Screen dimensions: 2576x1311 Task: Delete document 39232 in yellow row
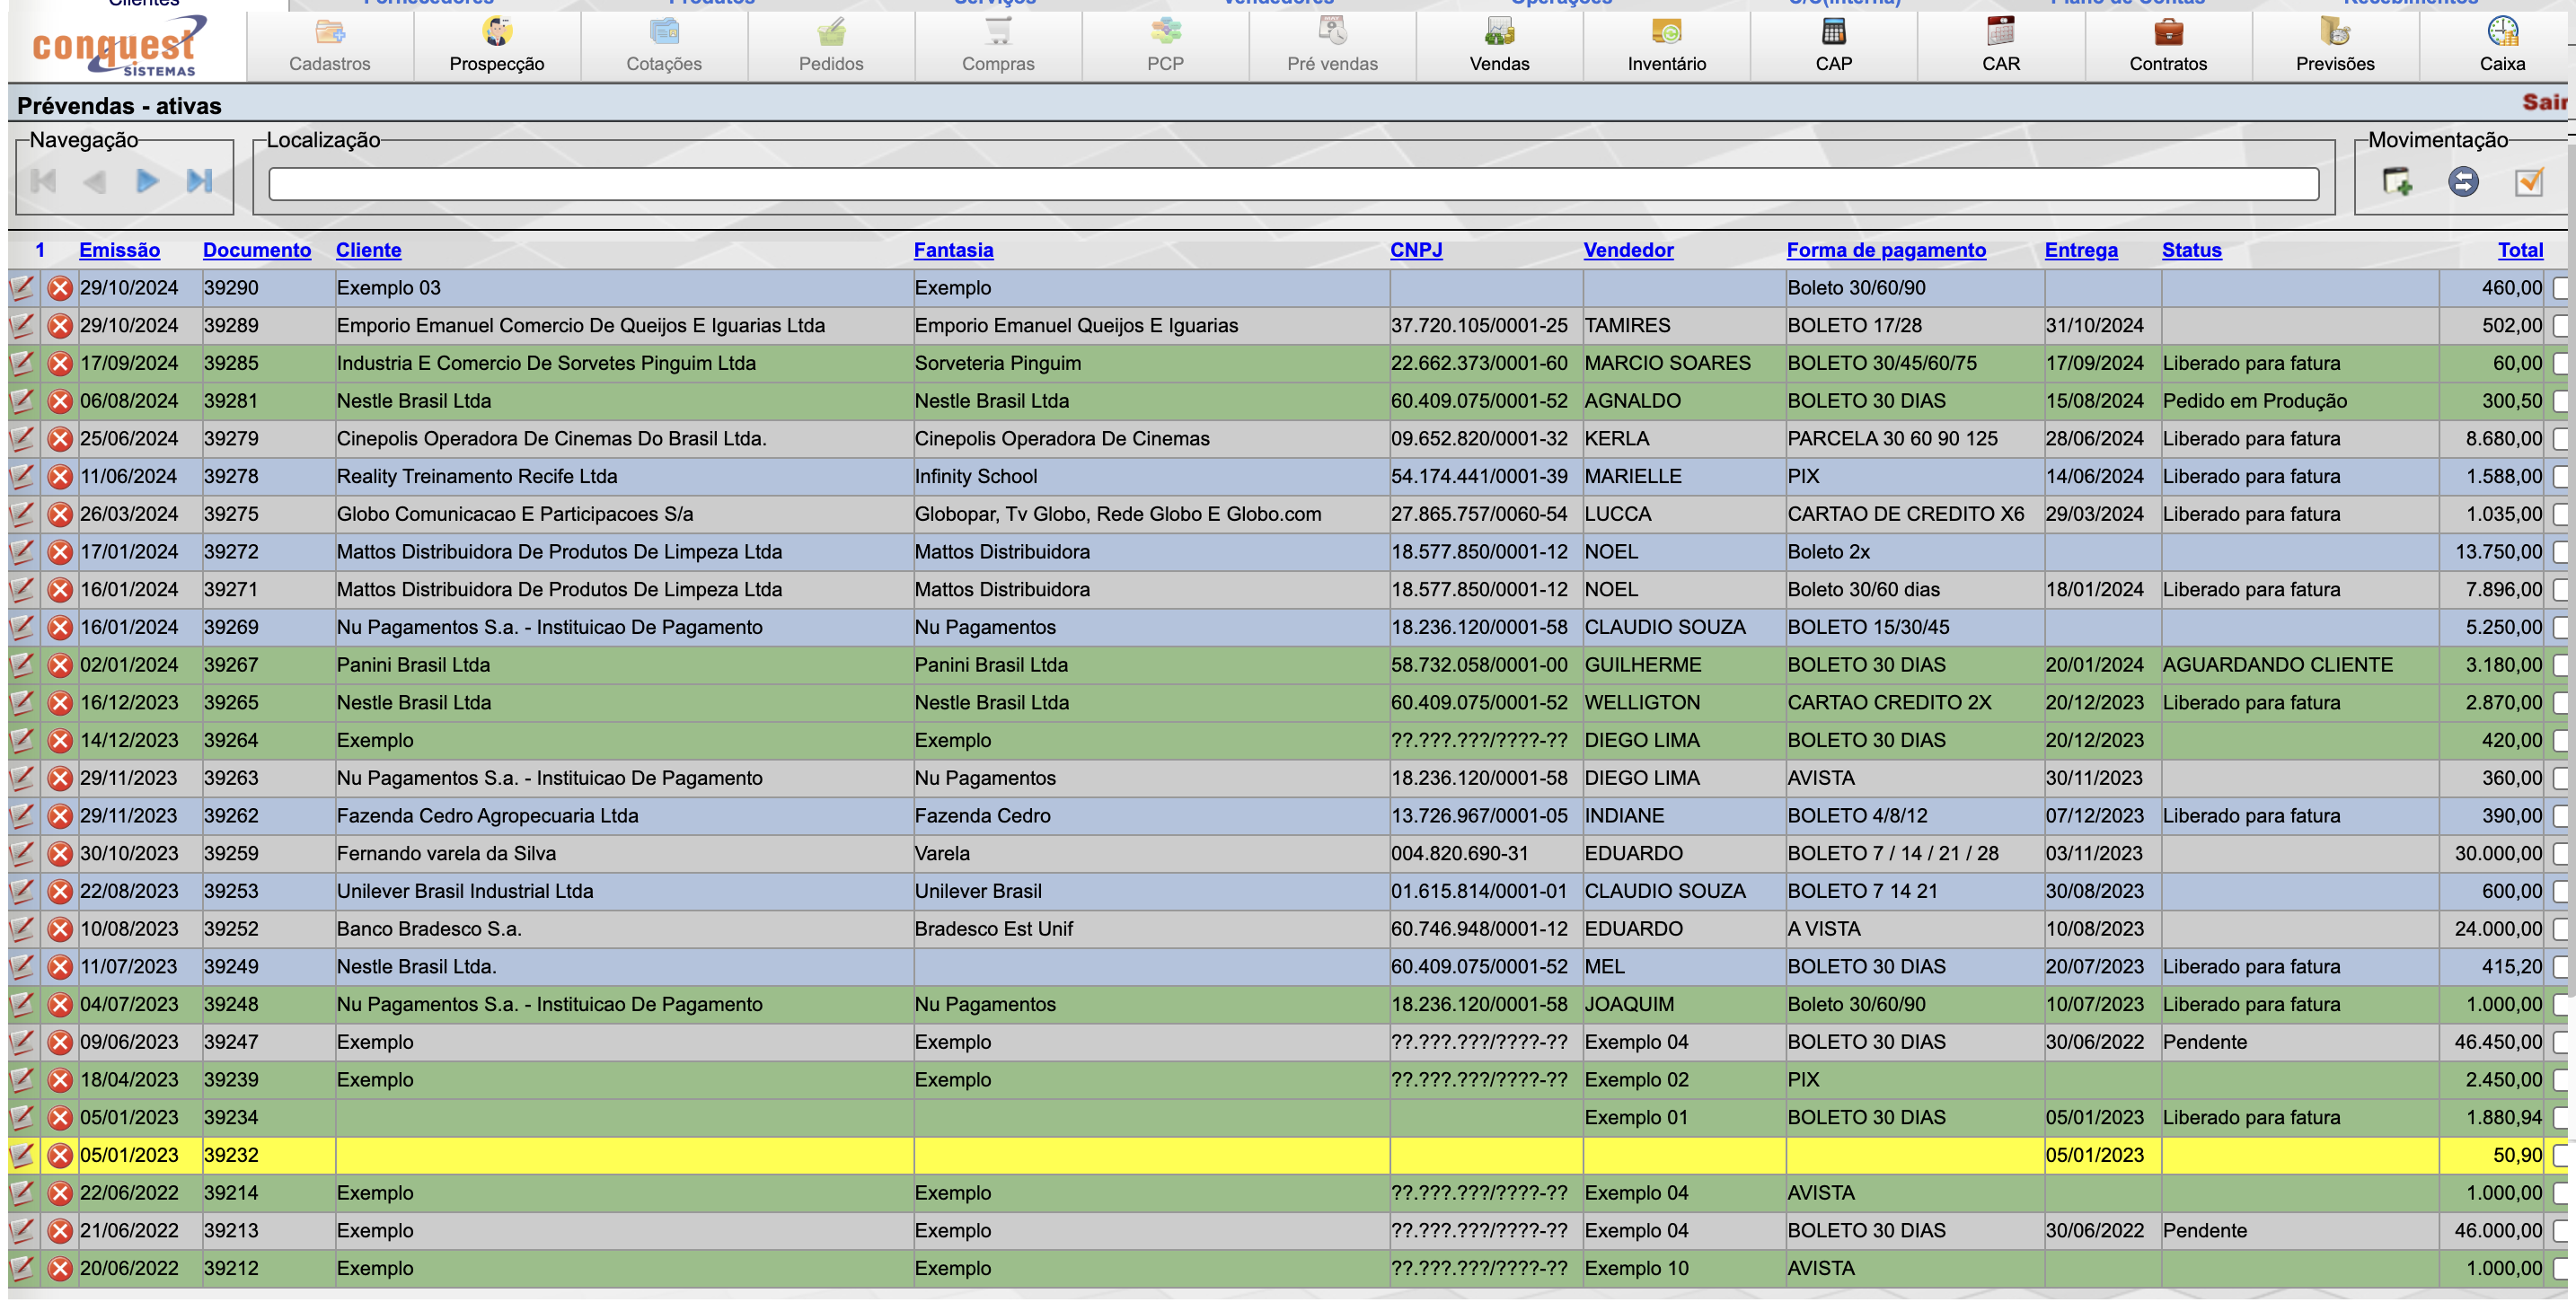(60, 1155)
